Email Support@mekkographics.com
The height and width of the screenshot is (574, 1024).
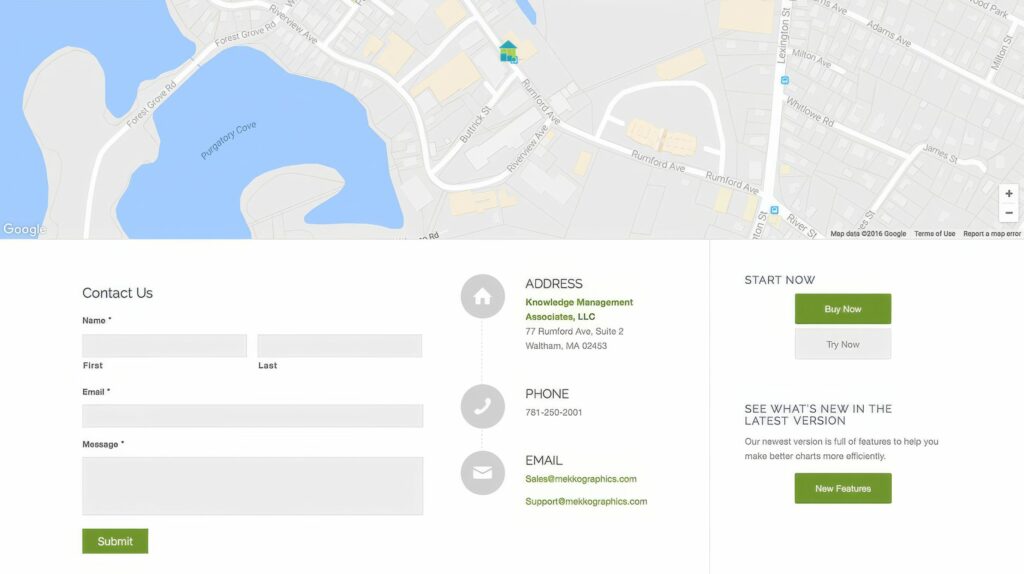(586, 502)
